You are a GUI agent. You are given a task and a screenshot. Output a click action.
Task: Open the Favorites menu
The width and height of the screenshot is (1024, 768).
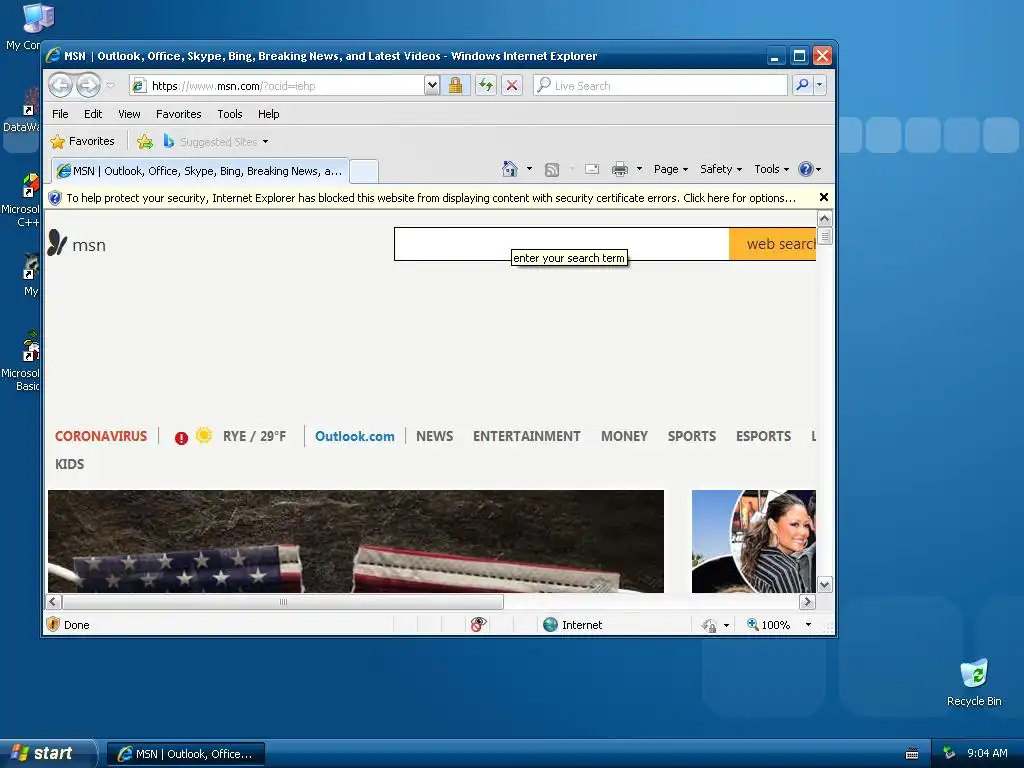pyautogui.click(x=178, y=114)
